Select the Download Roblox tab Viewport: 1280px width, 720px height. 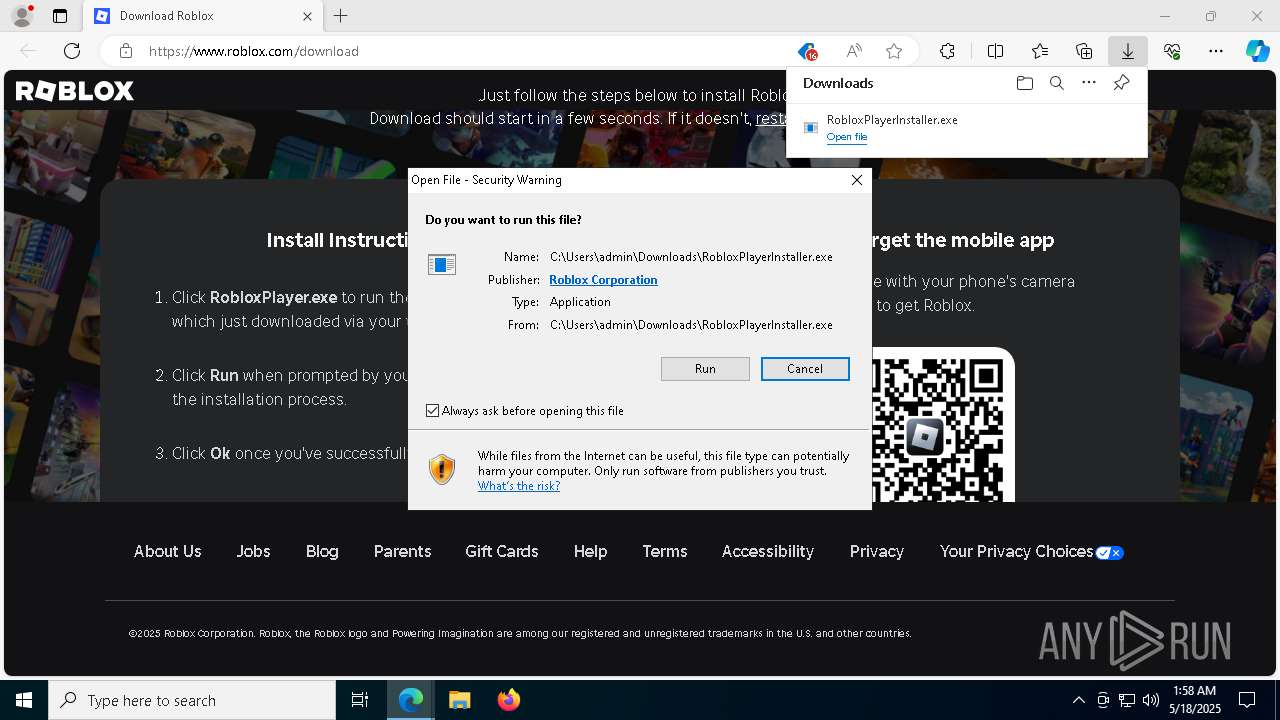[202, 16]
